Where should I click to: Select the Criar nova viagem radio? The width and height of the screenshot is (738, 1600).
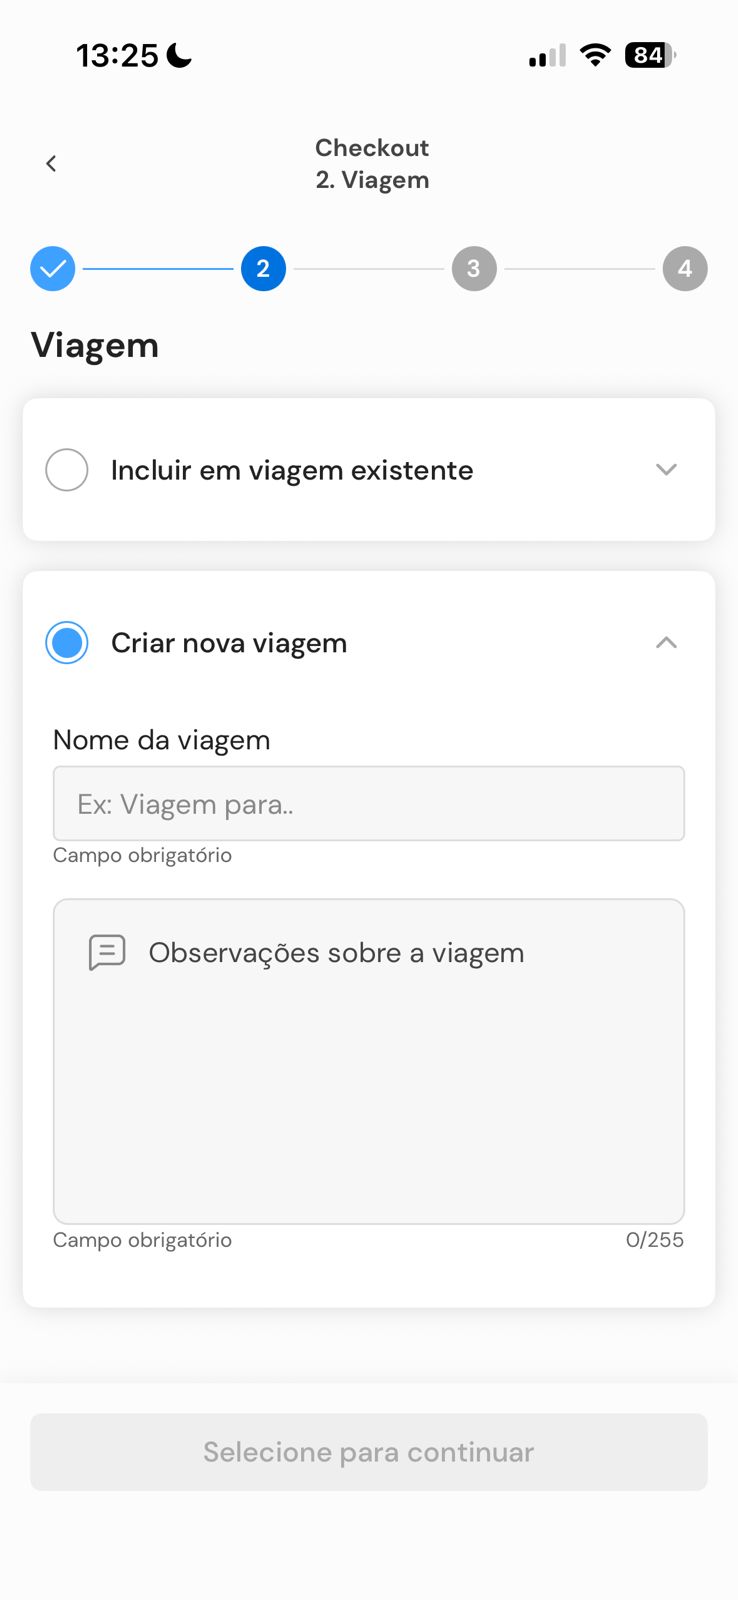(x=67, y=643)
